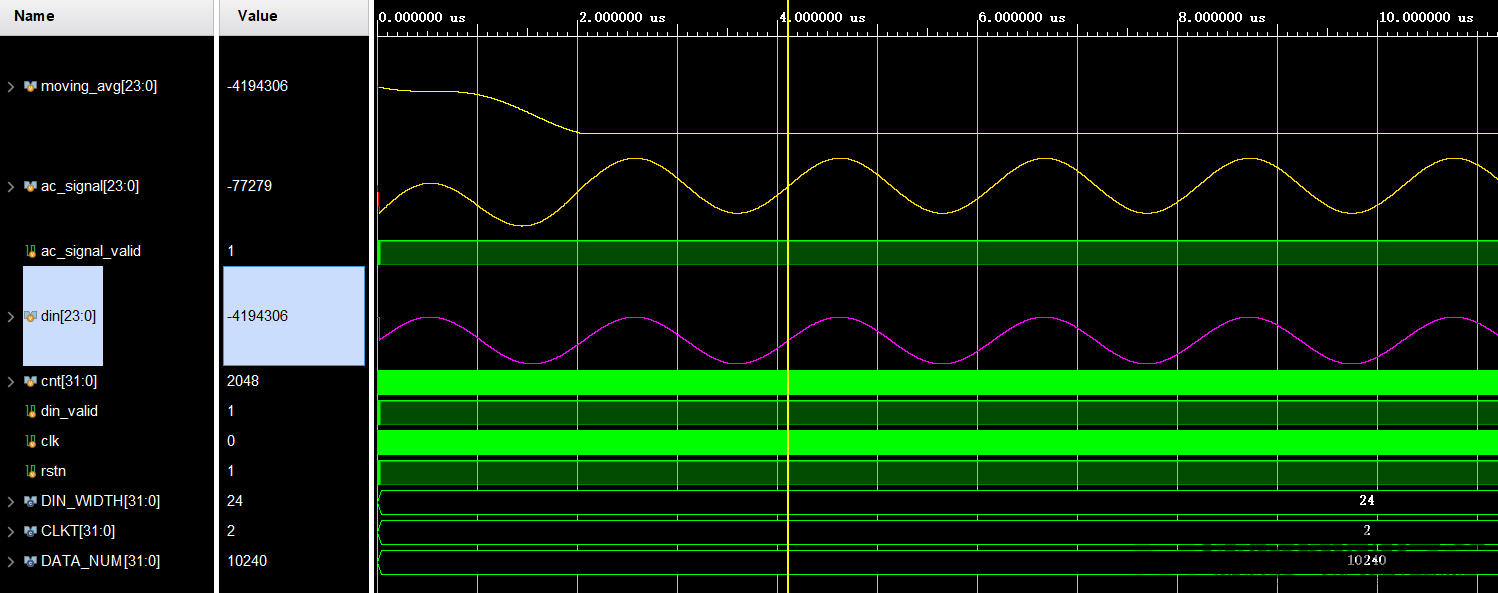Image resolution: width=1498 pixels, height=593 pixels.
Task: Click the bus icon next to moving_avg[23:0]
Action: [29, 86]
